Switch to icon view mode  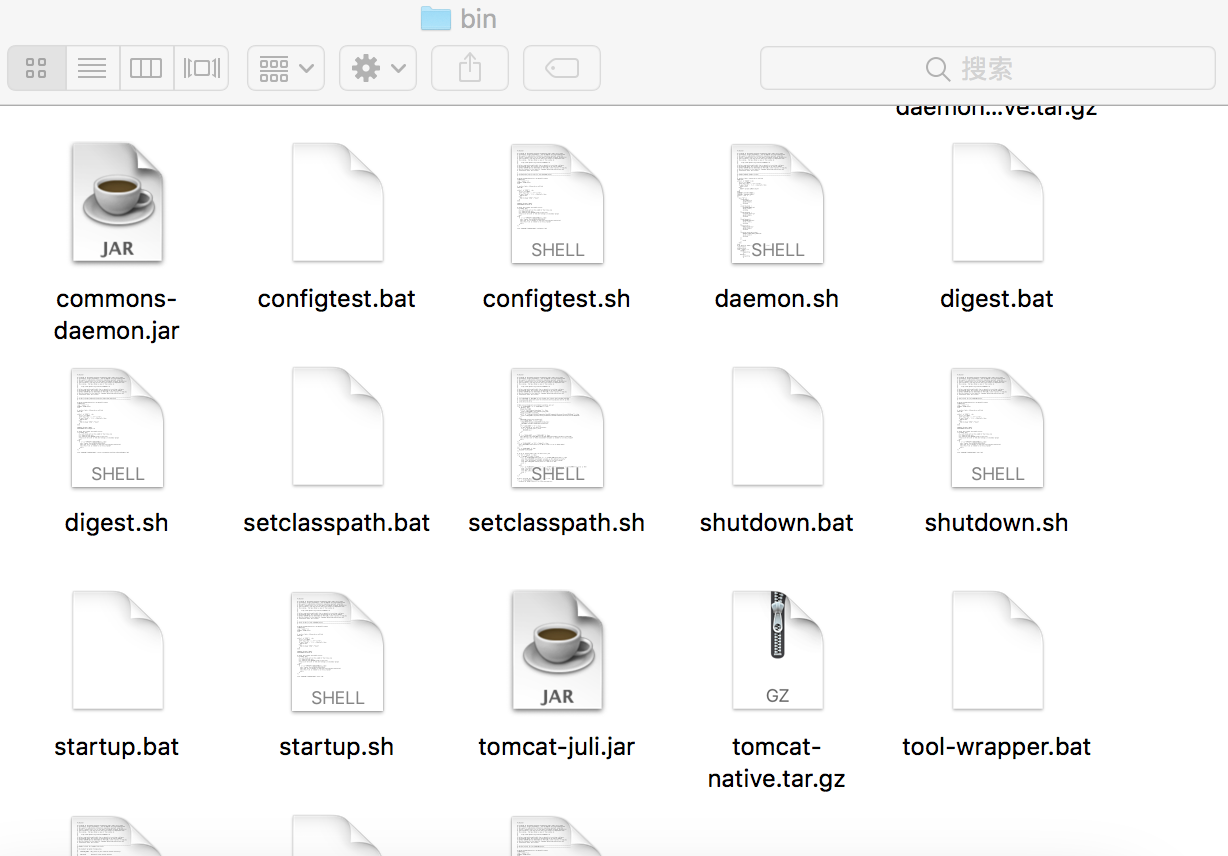37,68
